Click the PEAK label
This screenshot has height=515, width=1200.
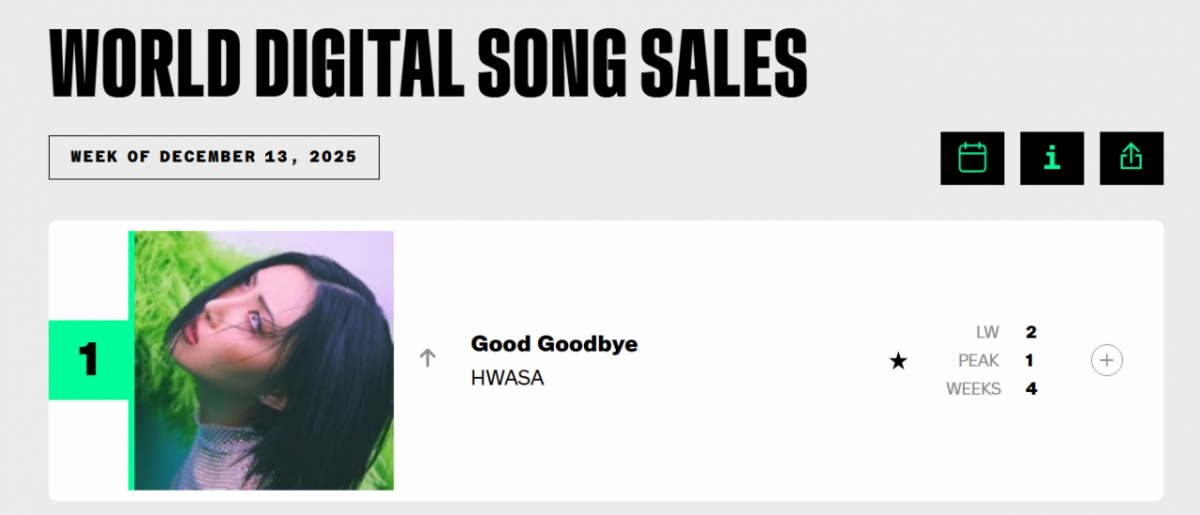(979, 360)
